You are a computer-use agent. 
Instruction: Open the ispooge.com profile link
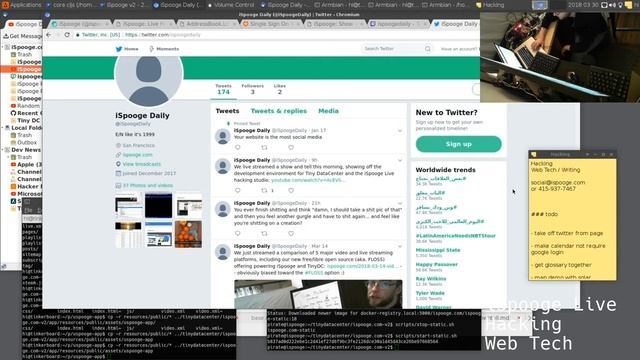coord(137,155)
